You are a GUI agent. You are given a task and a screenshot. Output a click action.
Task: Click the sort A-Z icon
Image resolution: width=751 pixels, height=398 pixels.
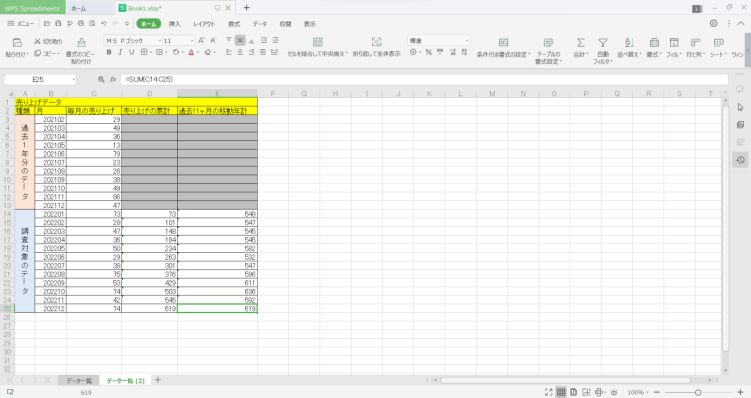coord(629,43)
